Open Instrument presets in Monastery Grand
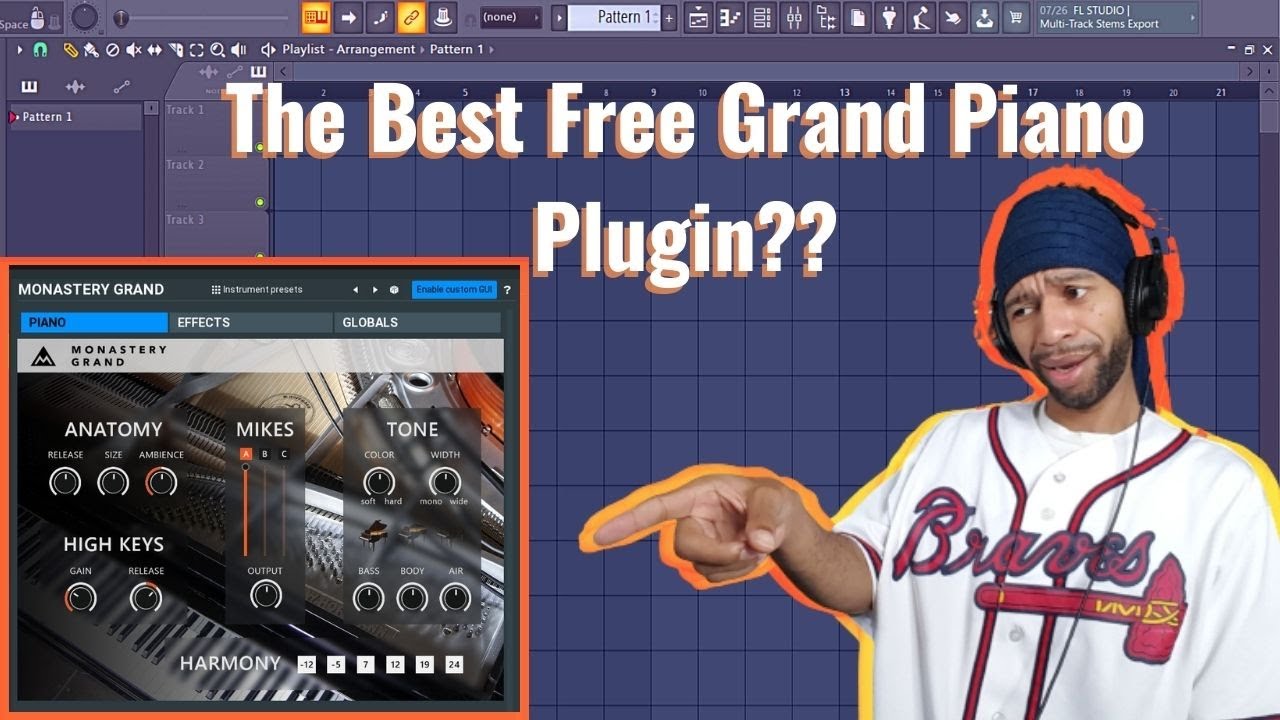This screenshot has width=1280, height=720. (257, 290)
